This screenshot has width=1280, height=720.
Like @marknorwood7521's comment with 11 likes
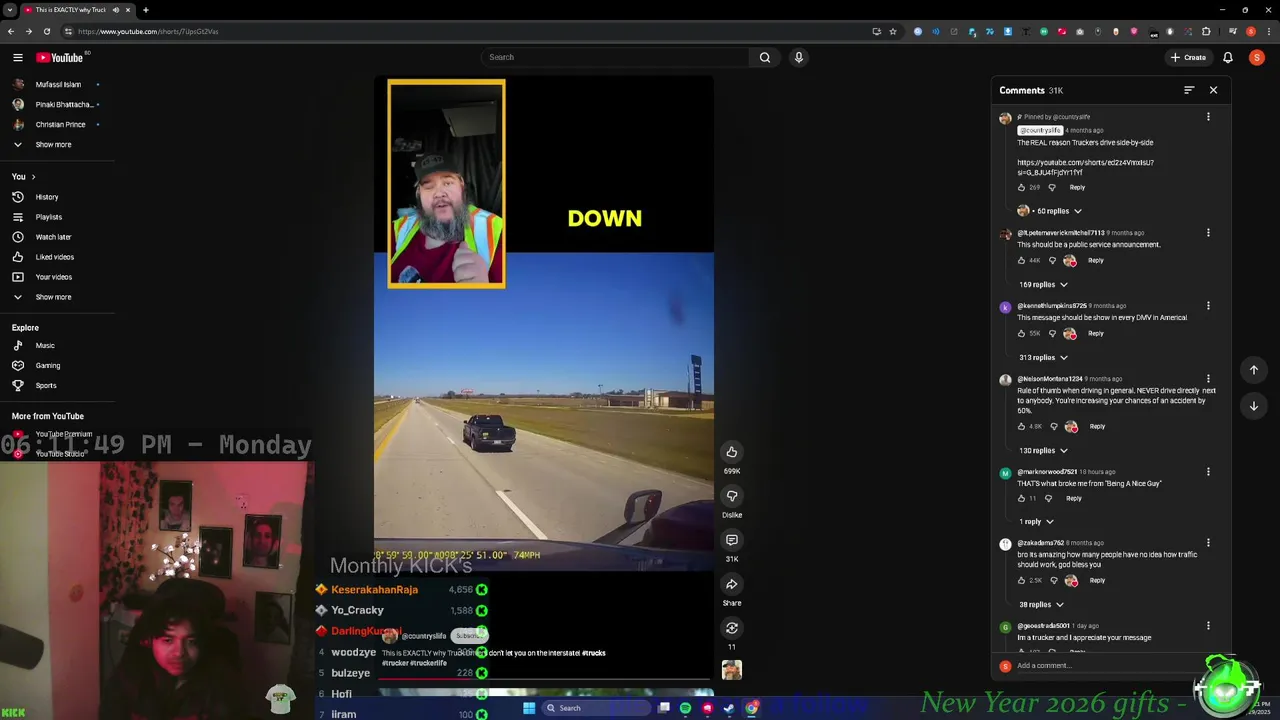1021,498
